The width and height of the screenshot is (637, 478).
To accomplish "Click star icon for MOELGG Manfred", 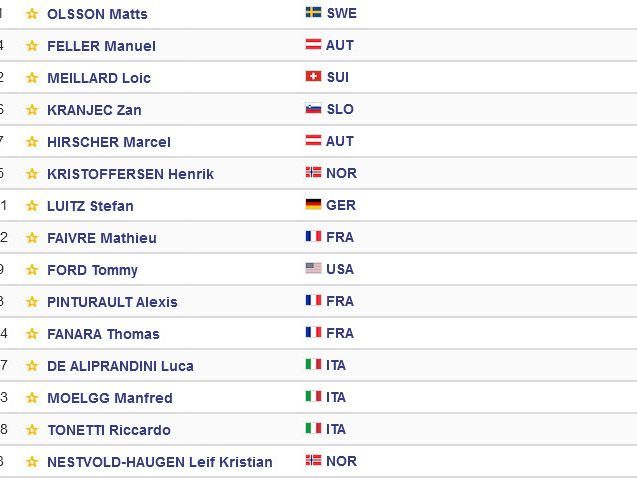I will (x=32, y=398).
